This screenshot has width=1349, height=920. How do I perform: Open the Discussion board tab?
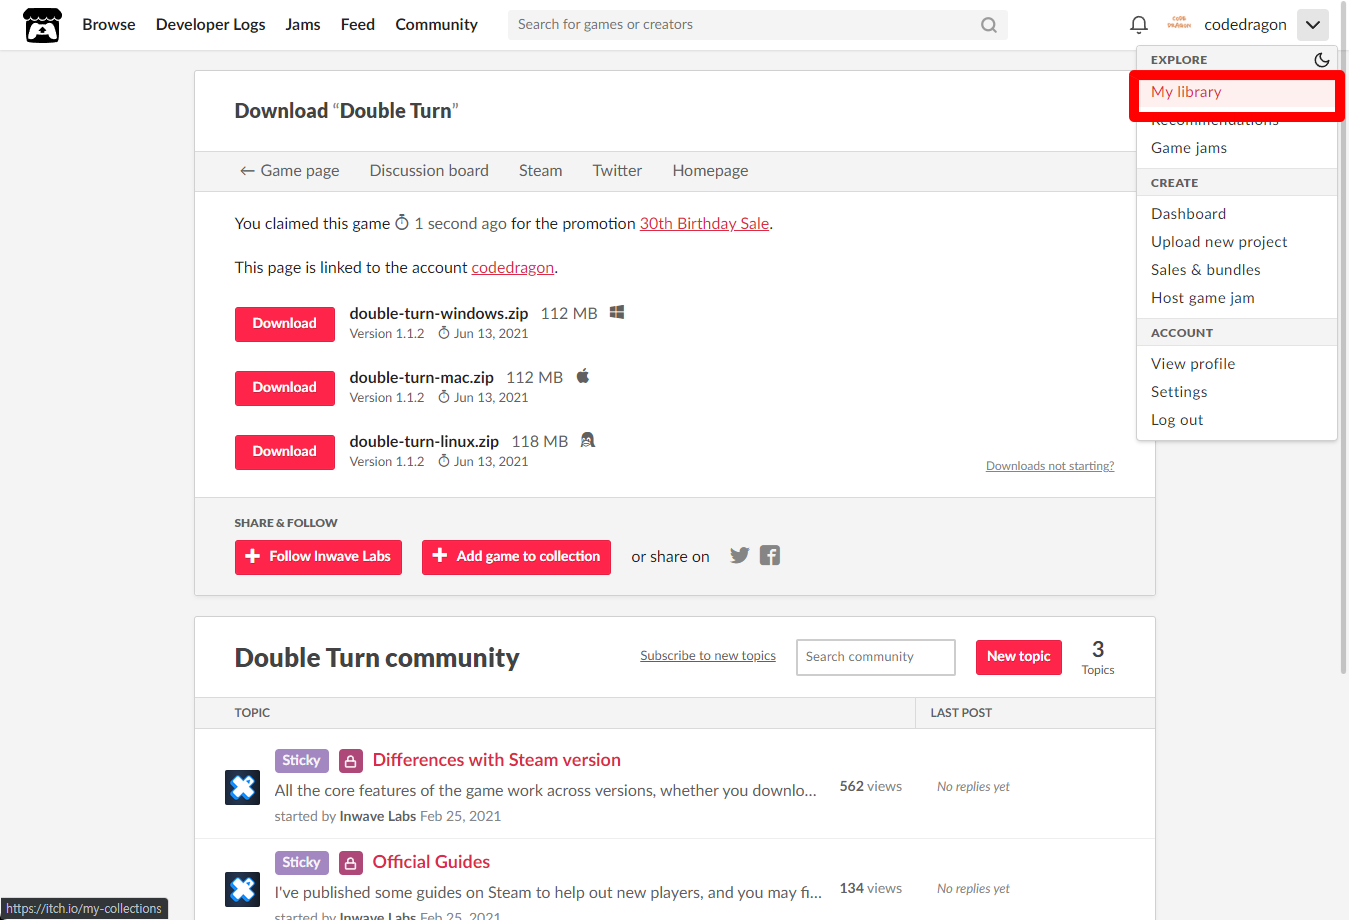pos(429,171)
